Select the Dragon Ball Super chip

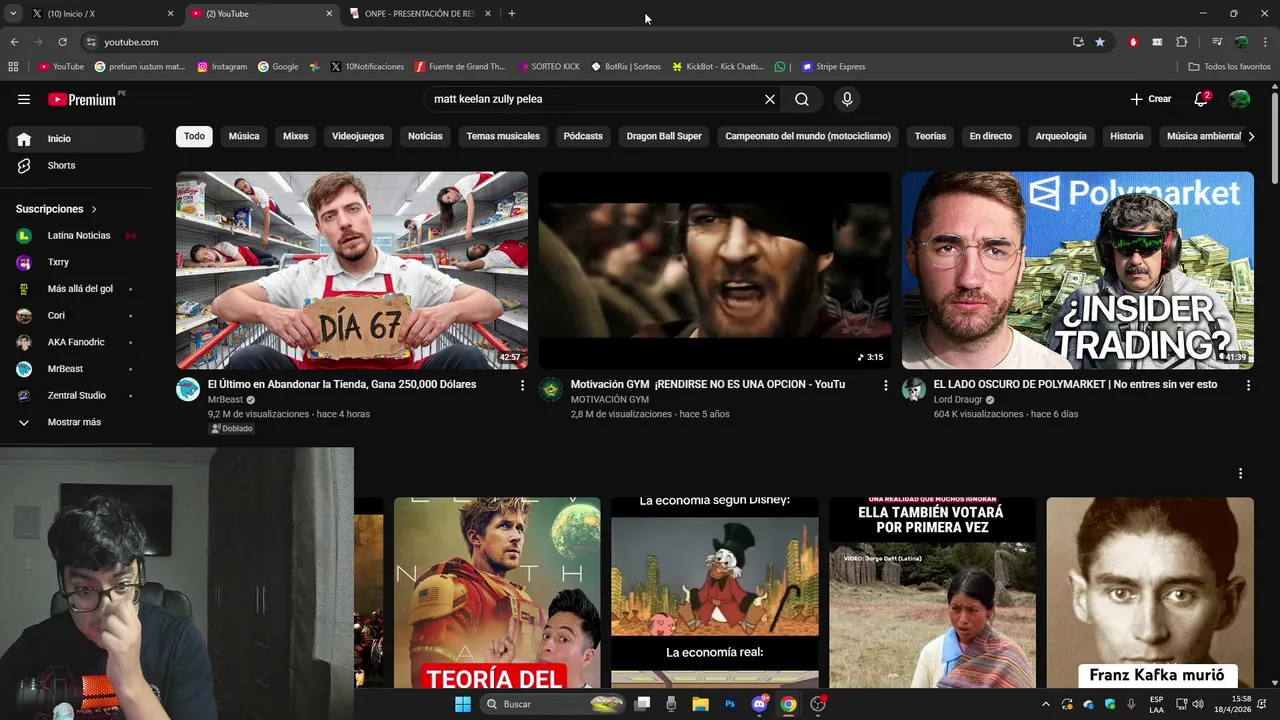[x=664, y=136]
